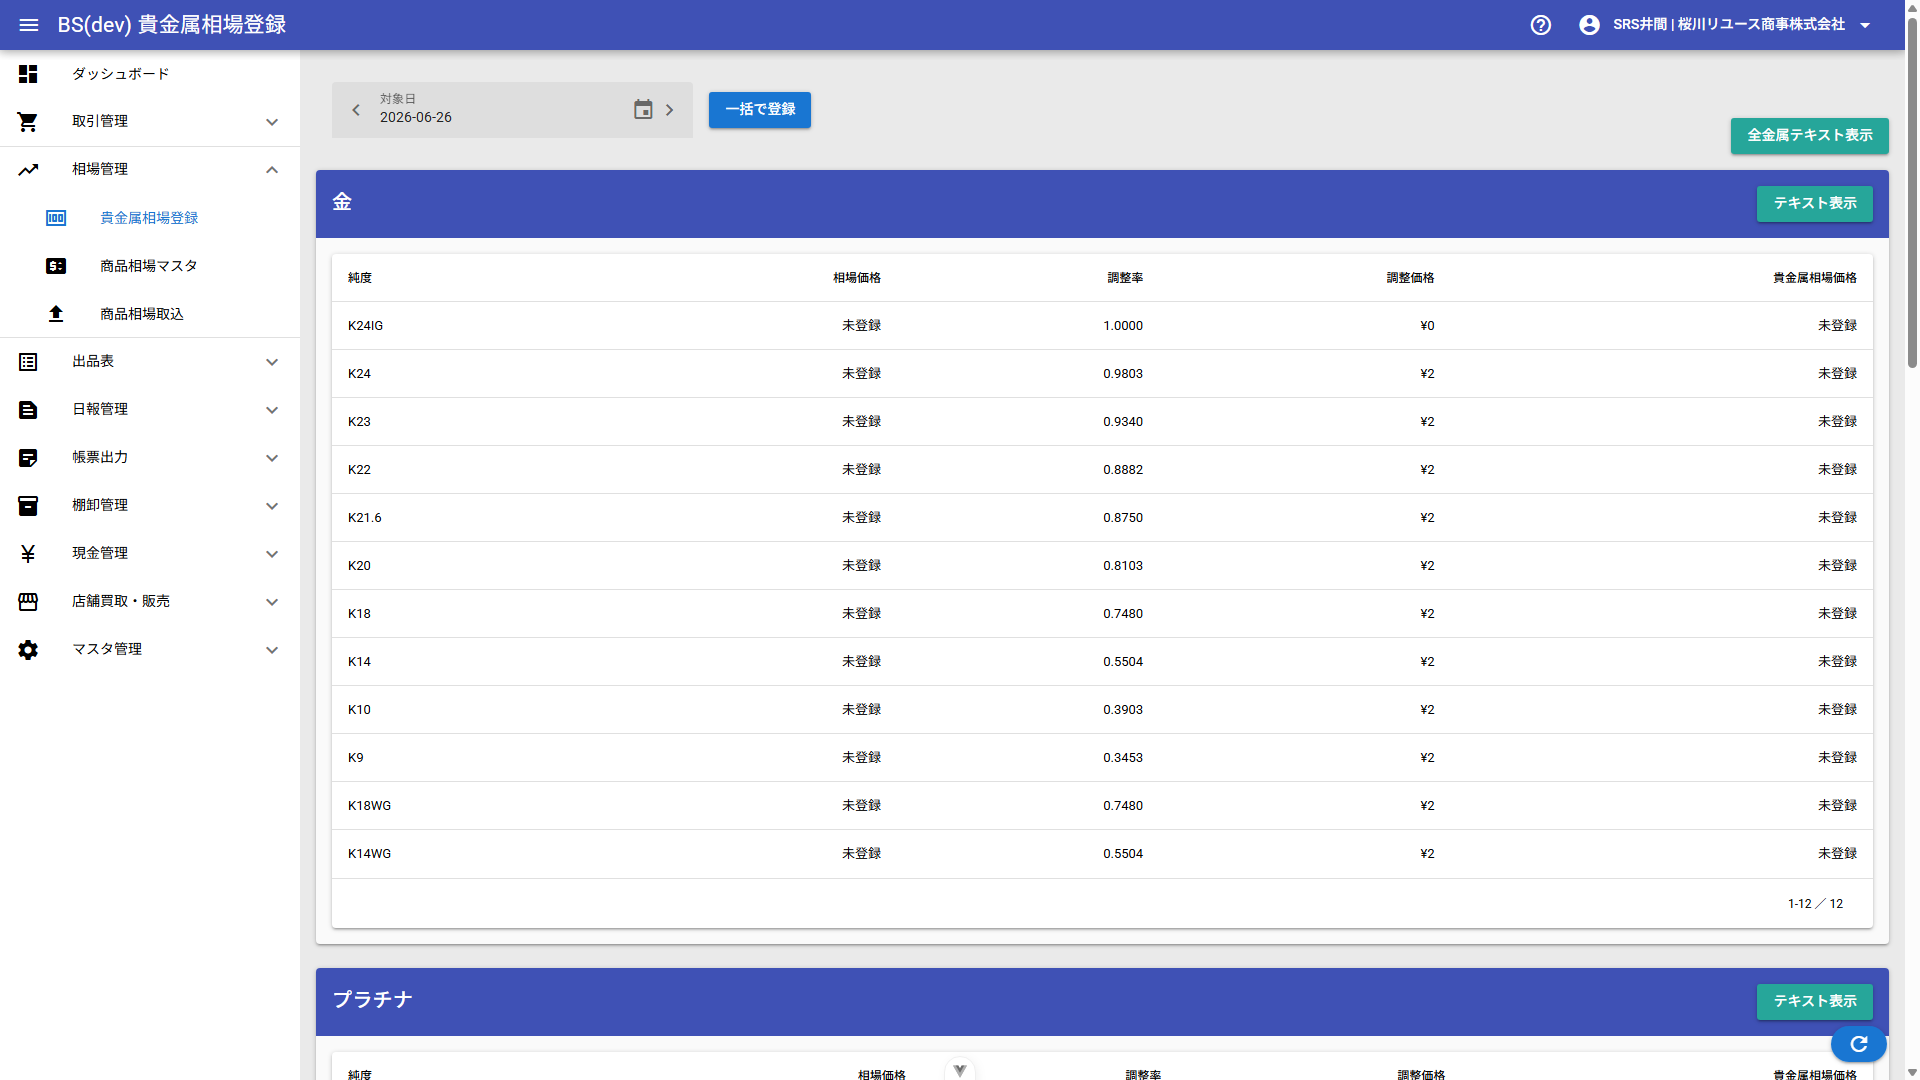The image size is (1920, 1080).
Task: Click the 調整価格 column header in 金 table
Action: coord(1410,278)
